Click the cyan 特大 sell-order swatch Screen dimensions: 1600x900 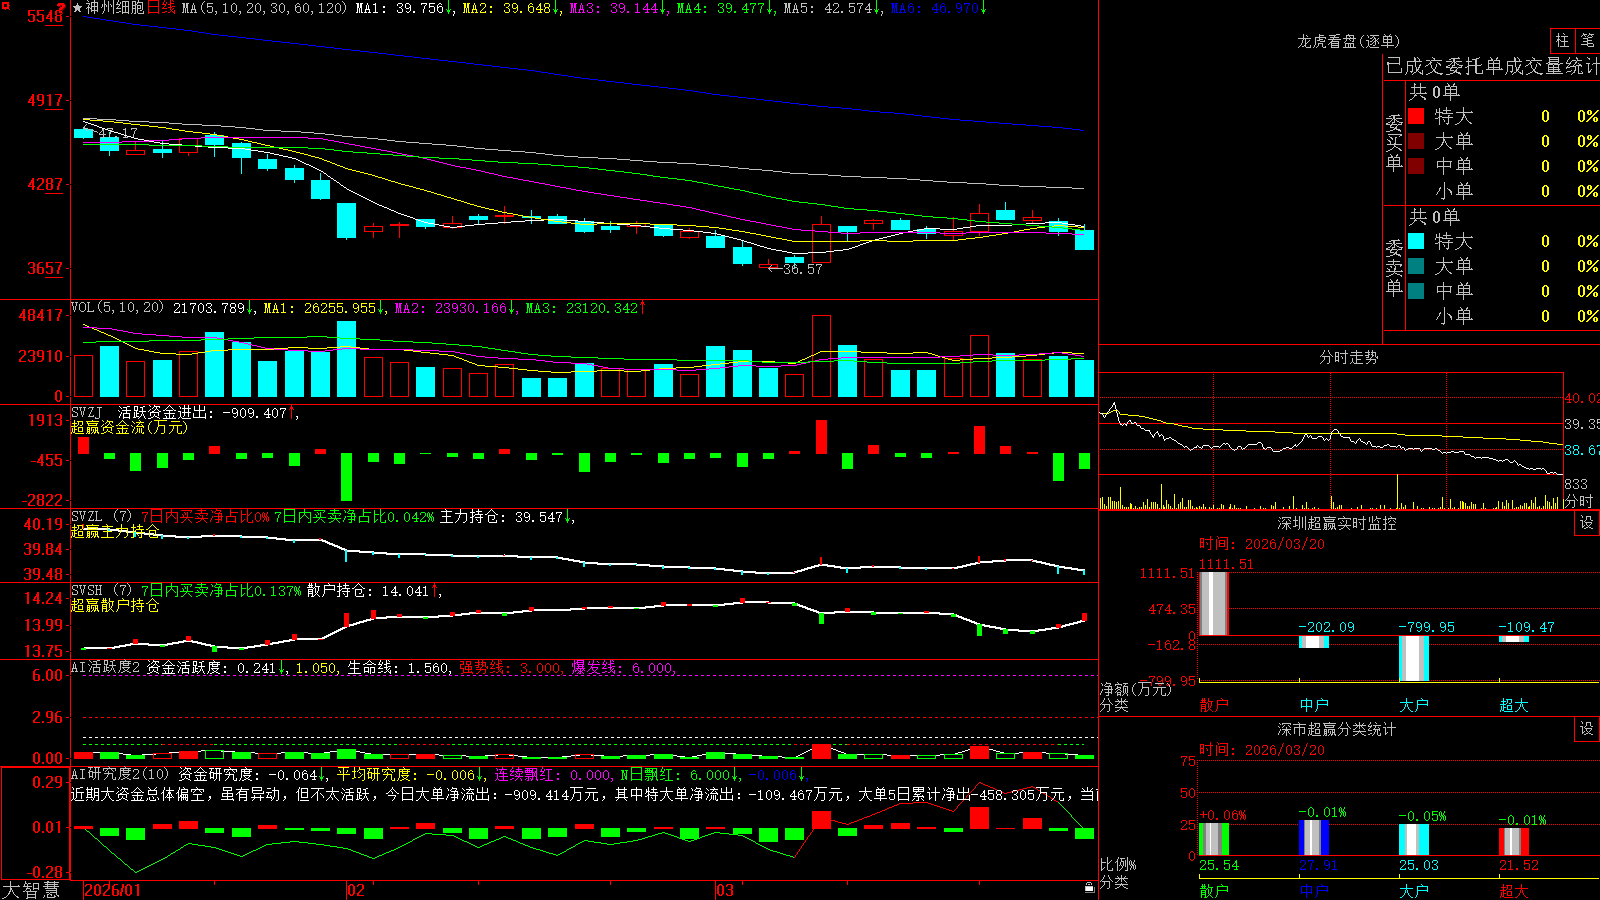pos(1416,241)
